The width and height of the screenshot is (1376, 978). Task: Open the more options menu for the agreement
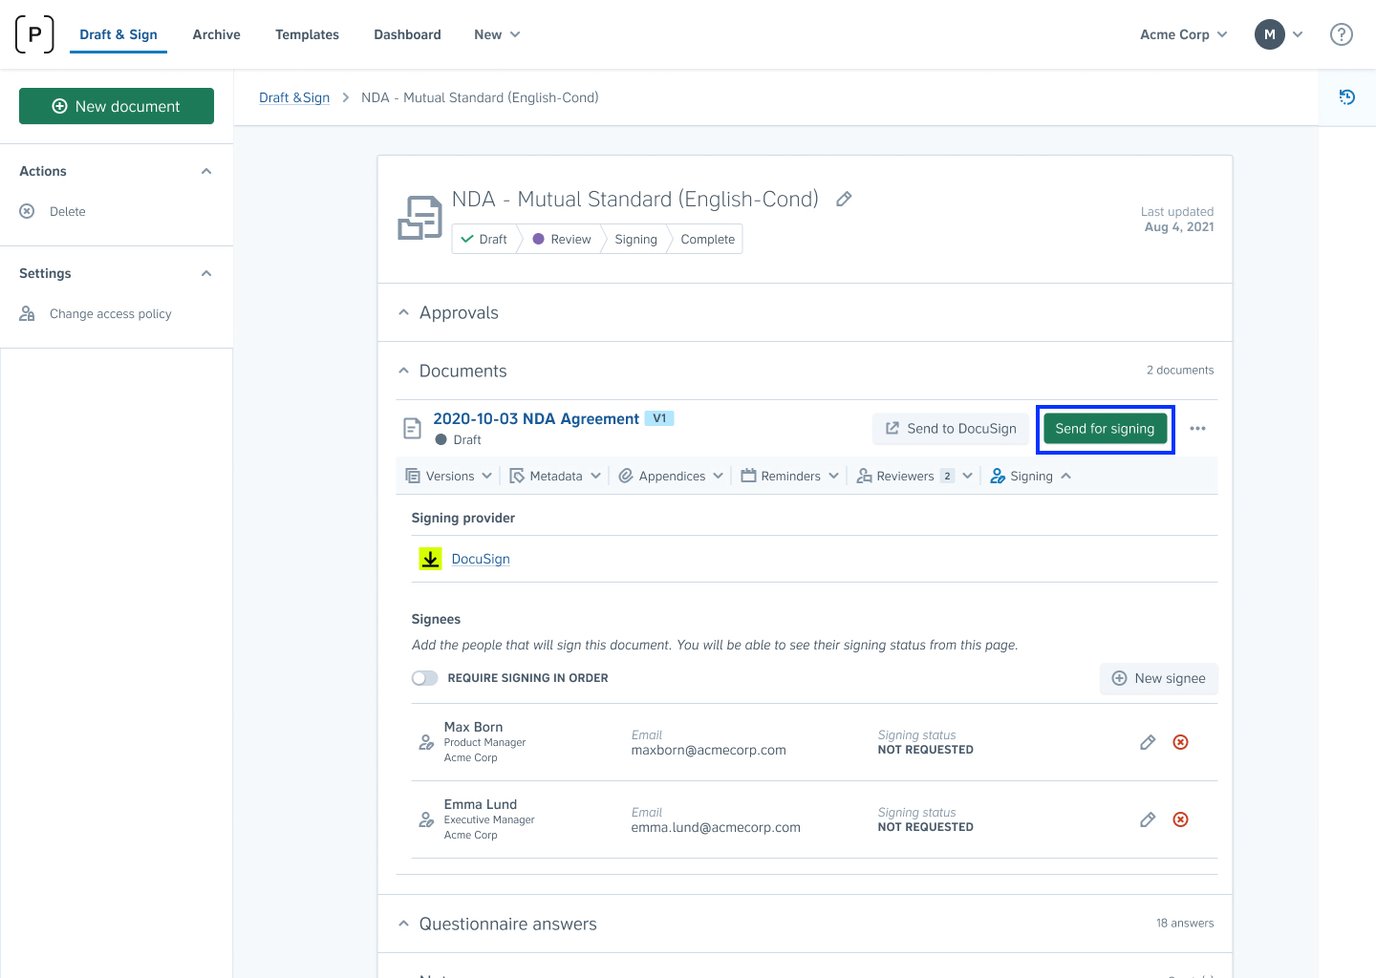click(x=1198, y=428)
